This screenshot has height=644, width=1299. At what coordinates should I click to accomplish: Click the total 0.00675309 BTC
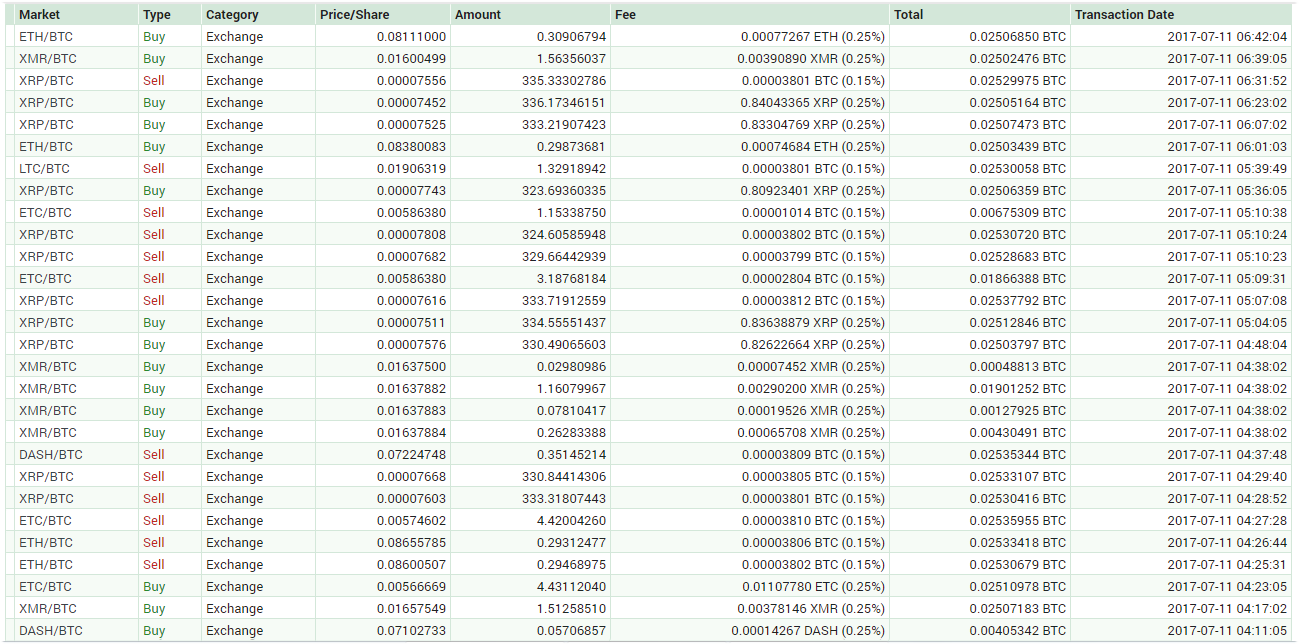(x=1017, y=213)
